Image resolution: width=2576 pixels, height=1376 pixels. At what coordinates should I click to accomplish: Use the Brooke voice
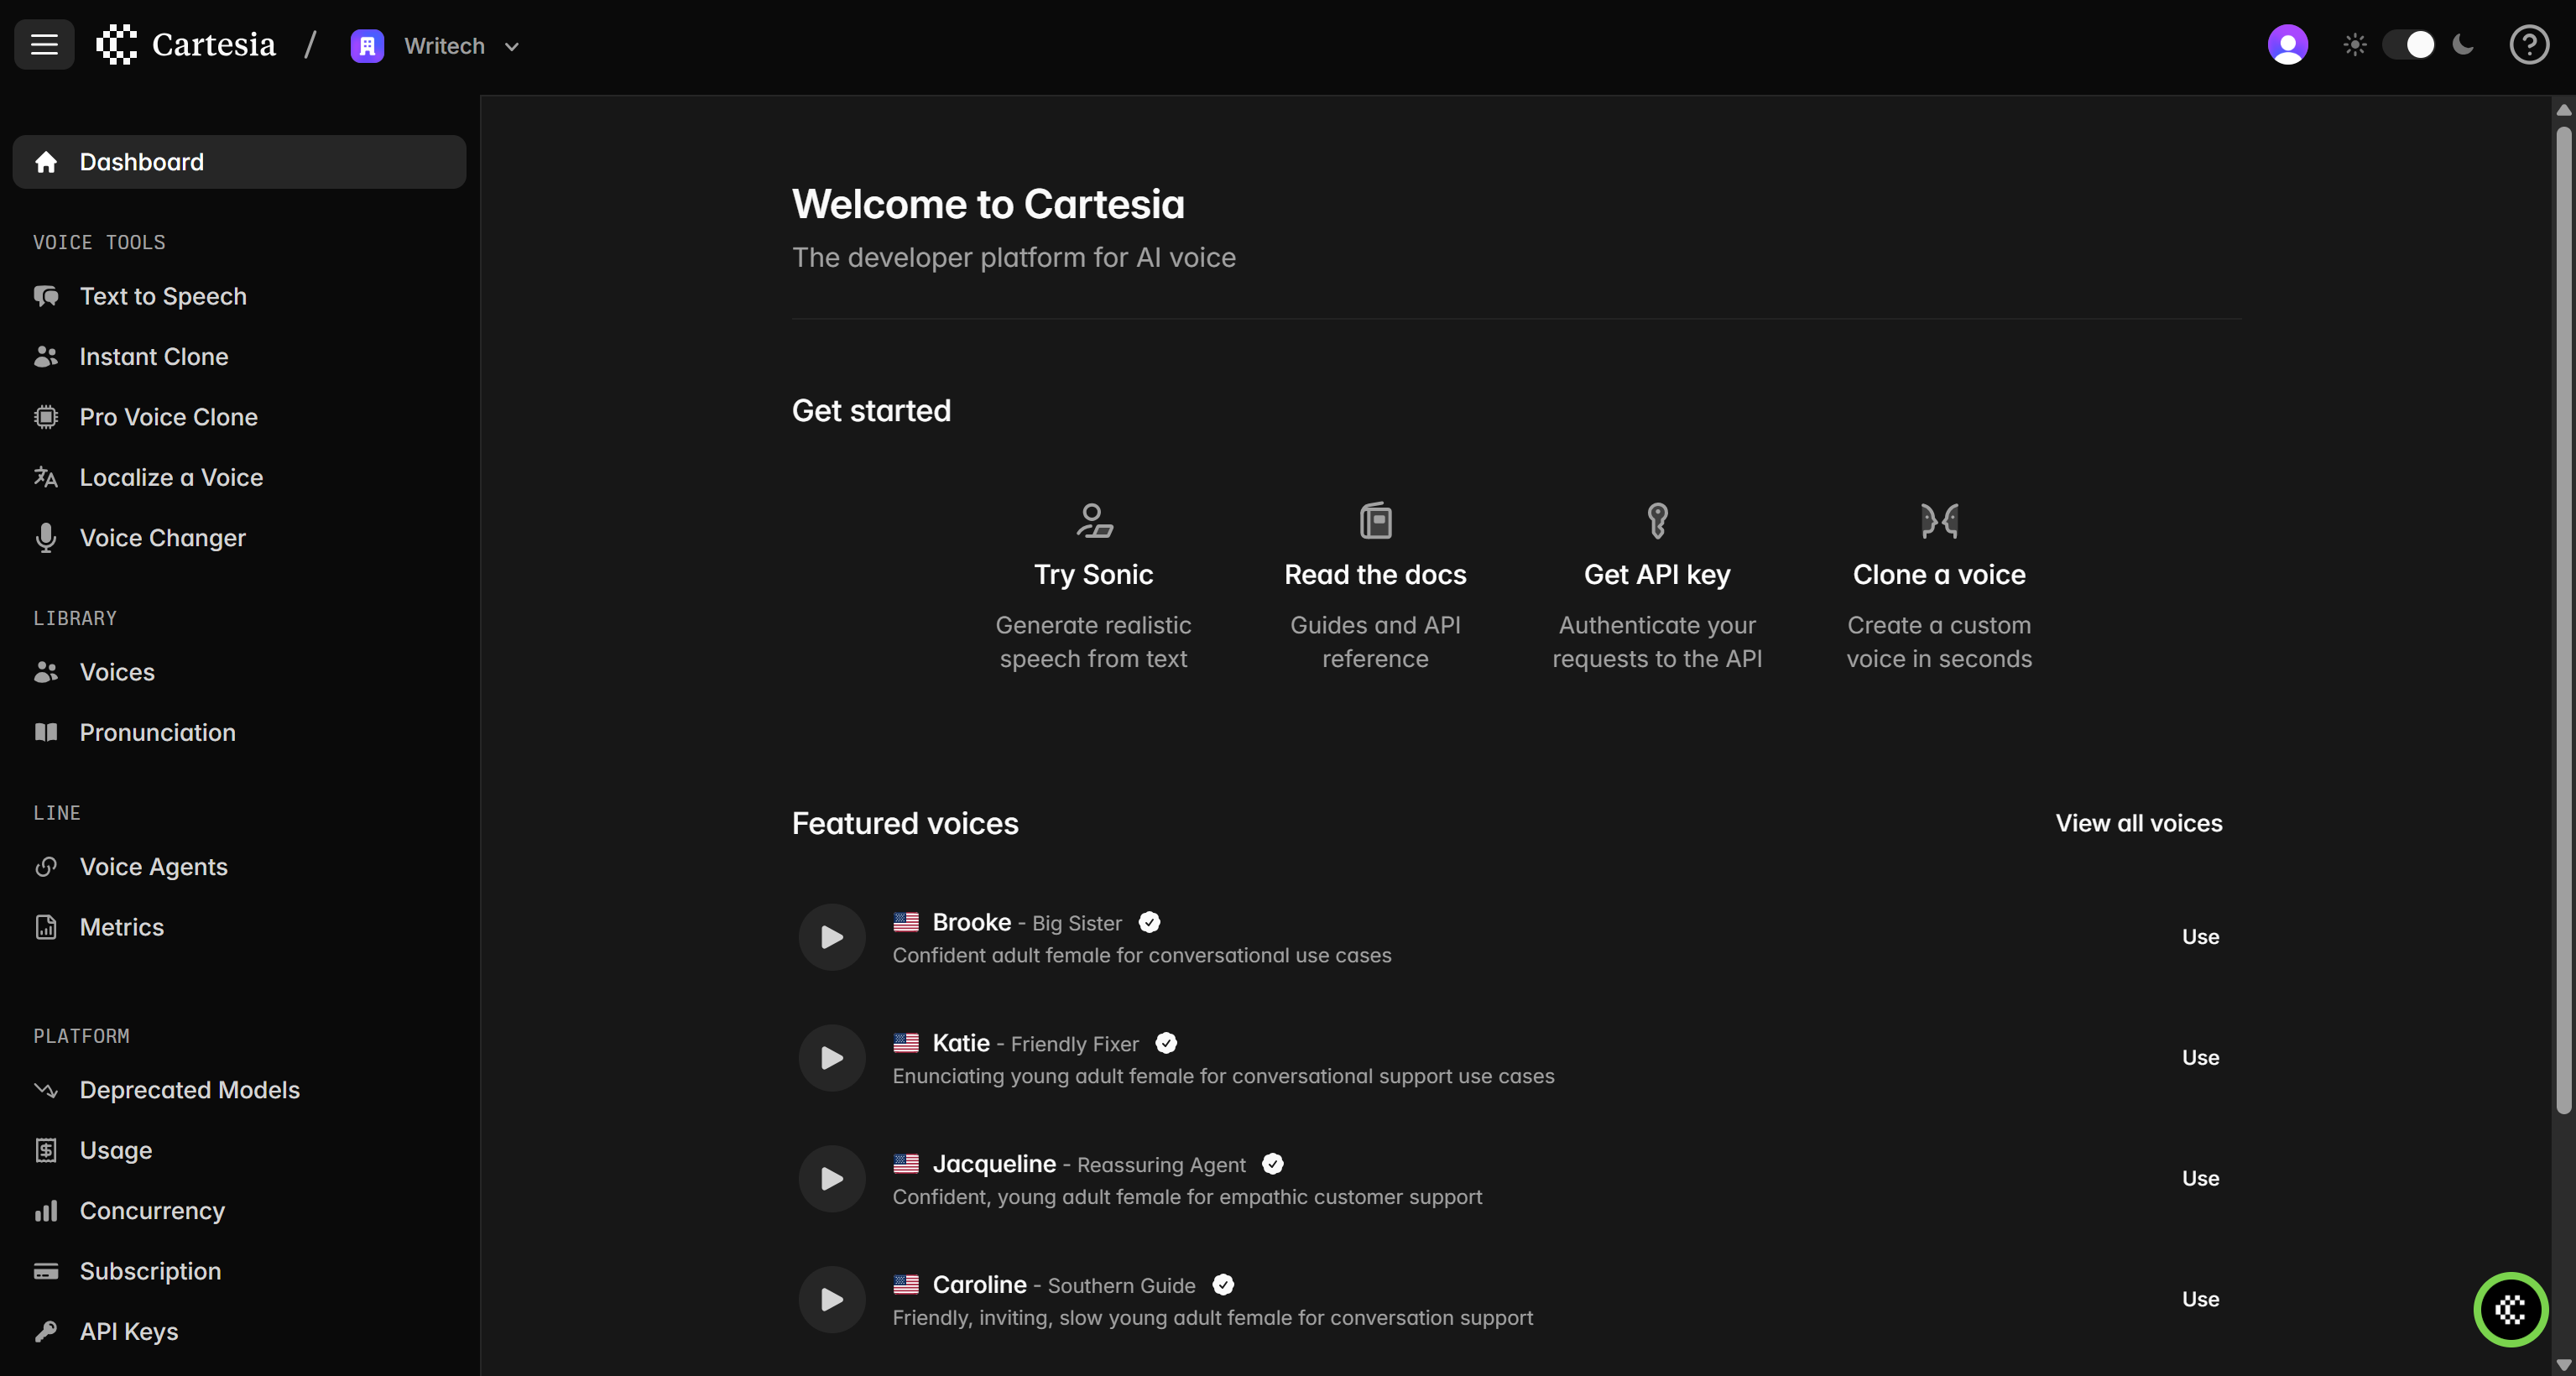pyautogui.click(x=2200, y=937)
